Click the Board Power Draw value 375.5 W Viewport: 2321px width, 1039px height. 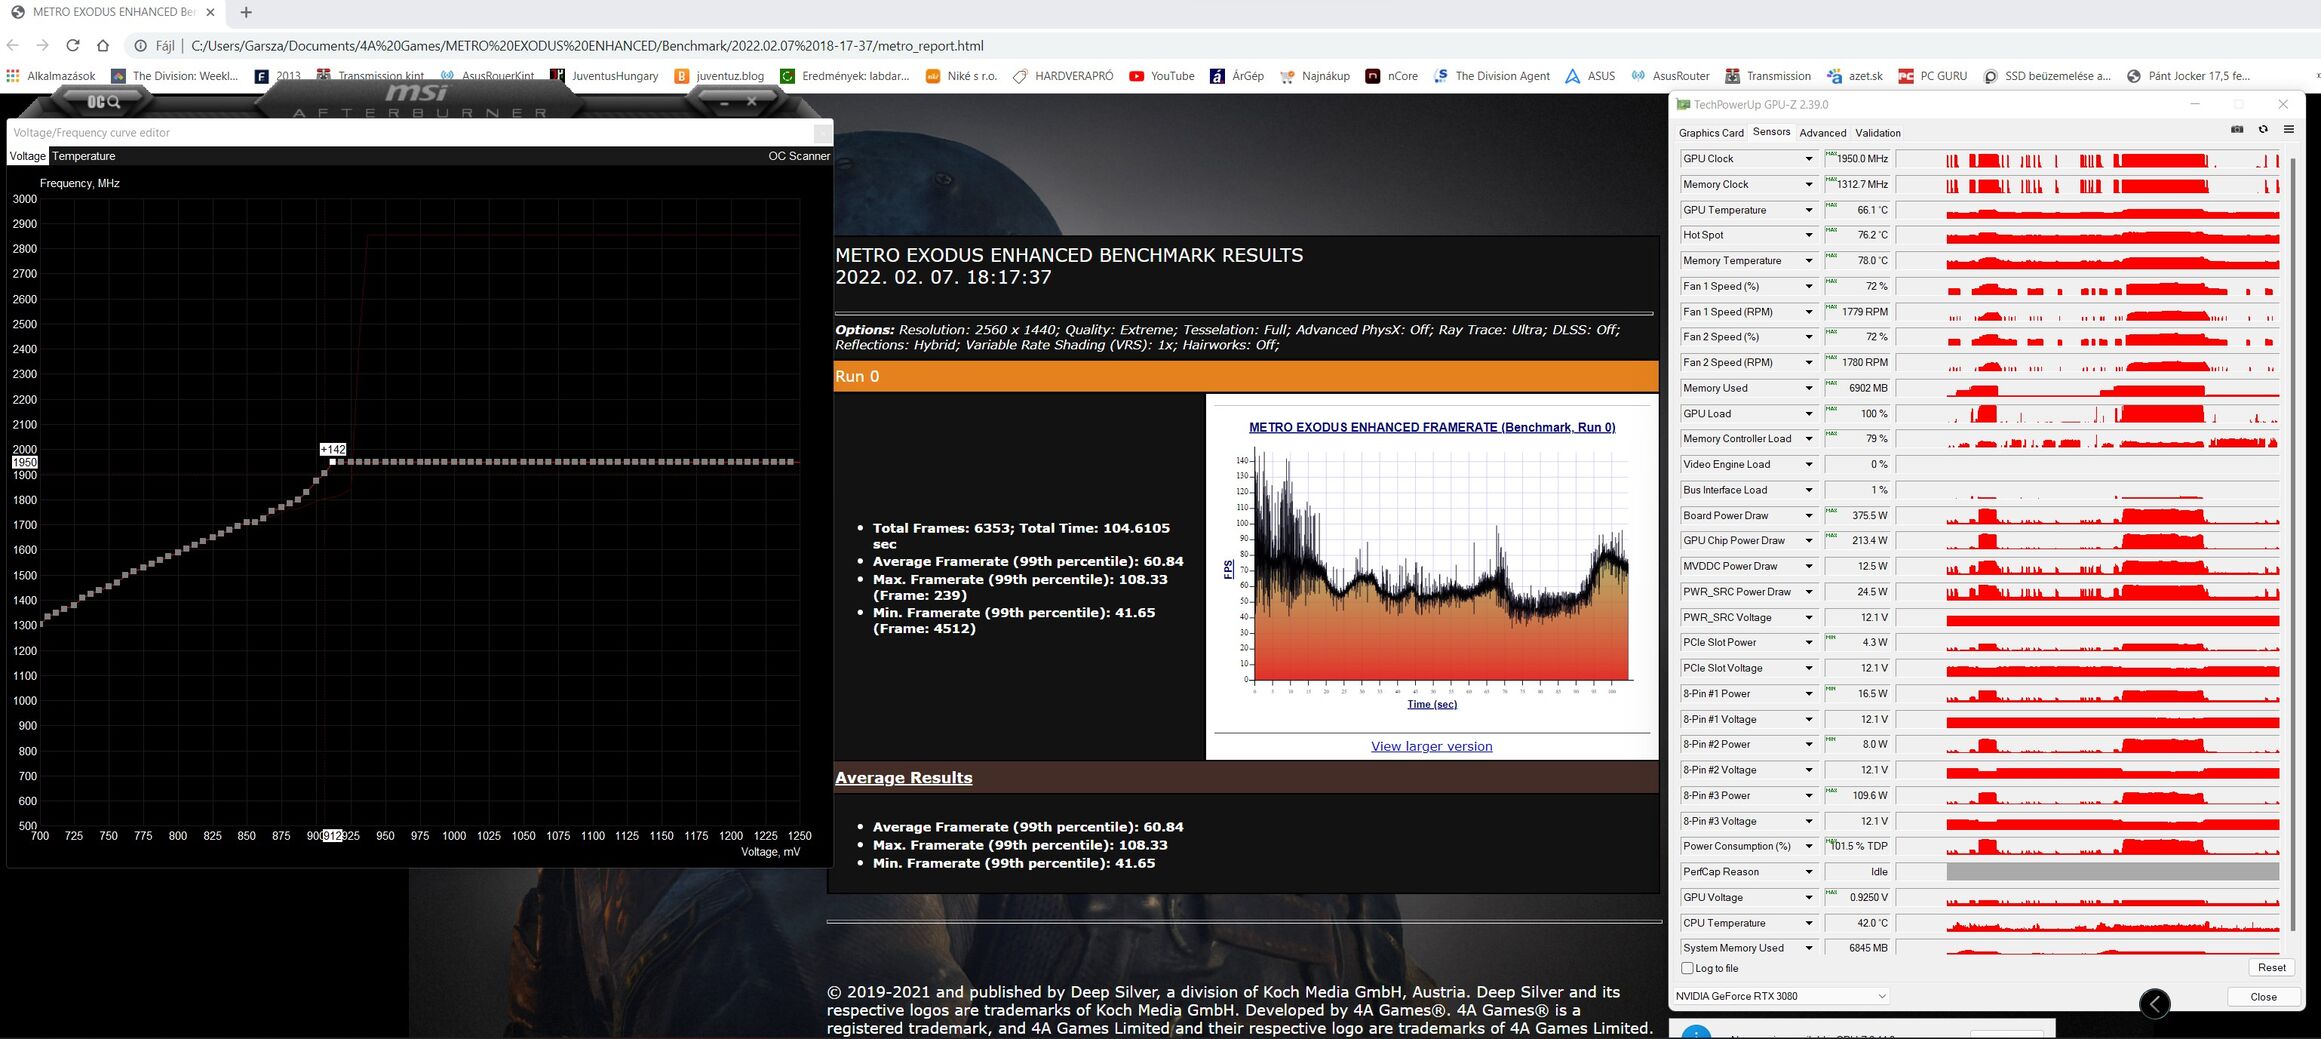(x=1857, y=516)
